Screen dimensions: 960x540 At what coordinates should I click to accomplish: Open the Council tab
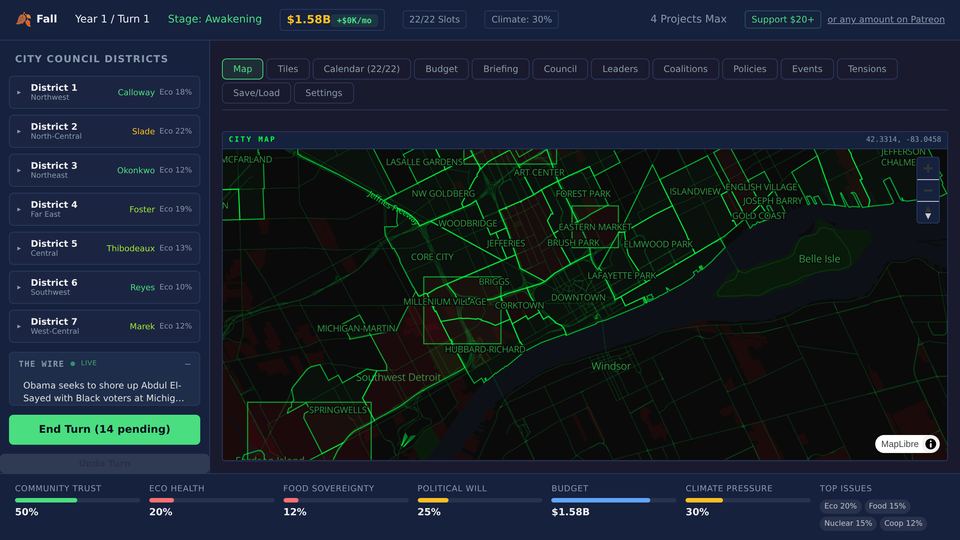560,69
